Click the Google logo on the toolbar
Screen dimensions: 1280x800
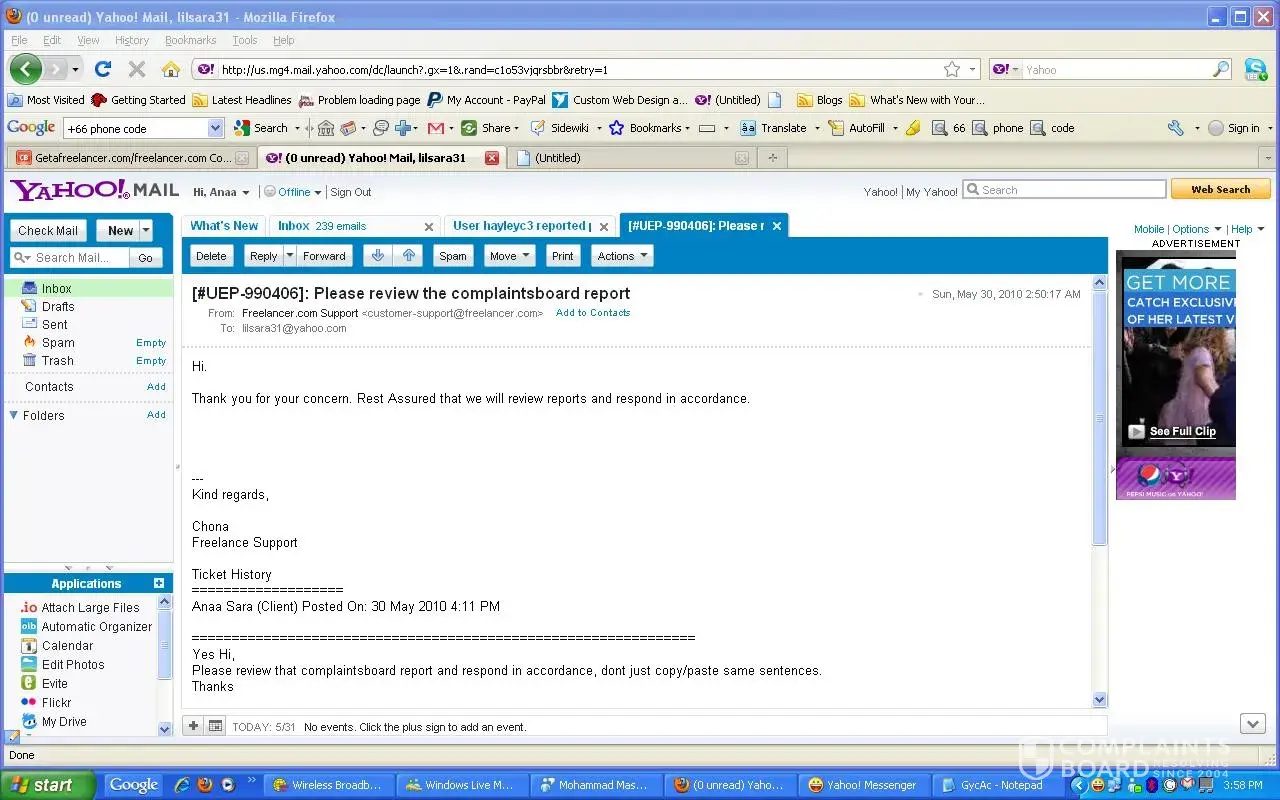coord(31,128)
